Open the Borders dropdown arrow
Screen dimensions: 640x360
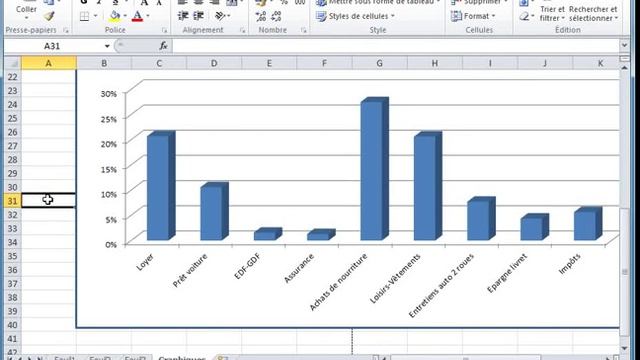96,16
